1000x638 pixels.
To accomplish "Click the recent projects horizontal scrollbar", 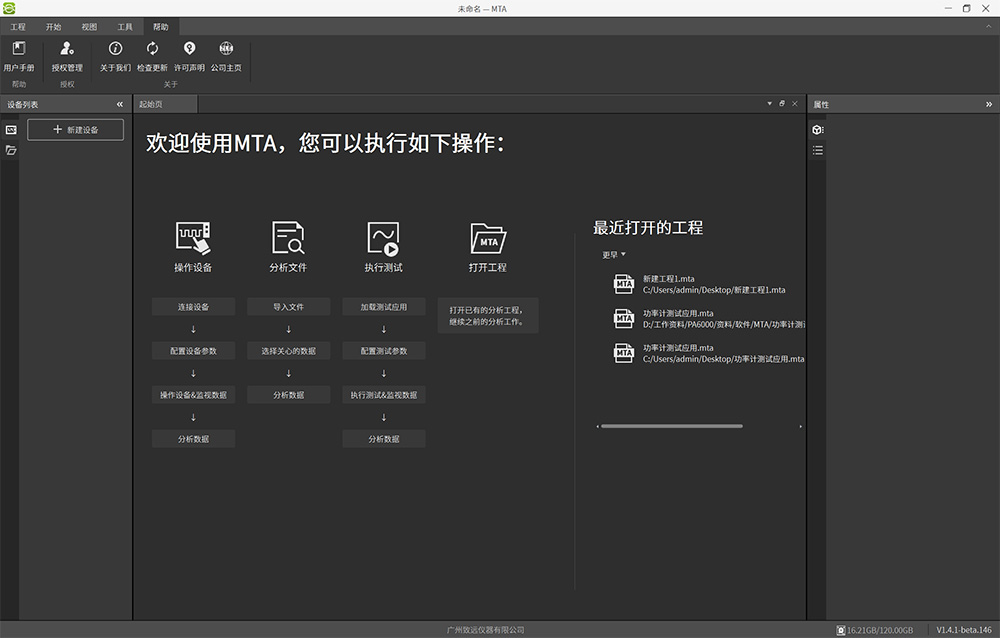I will (x=671, y=426).
